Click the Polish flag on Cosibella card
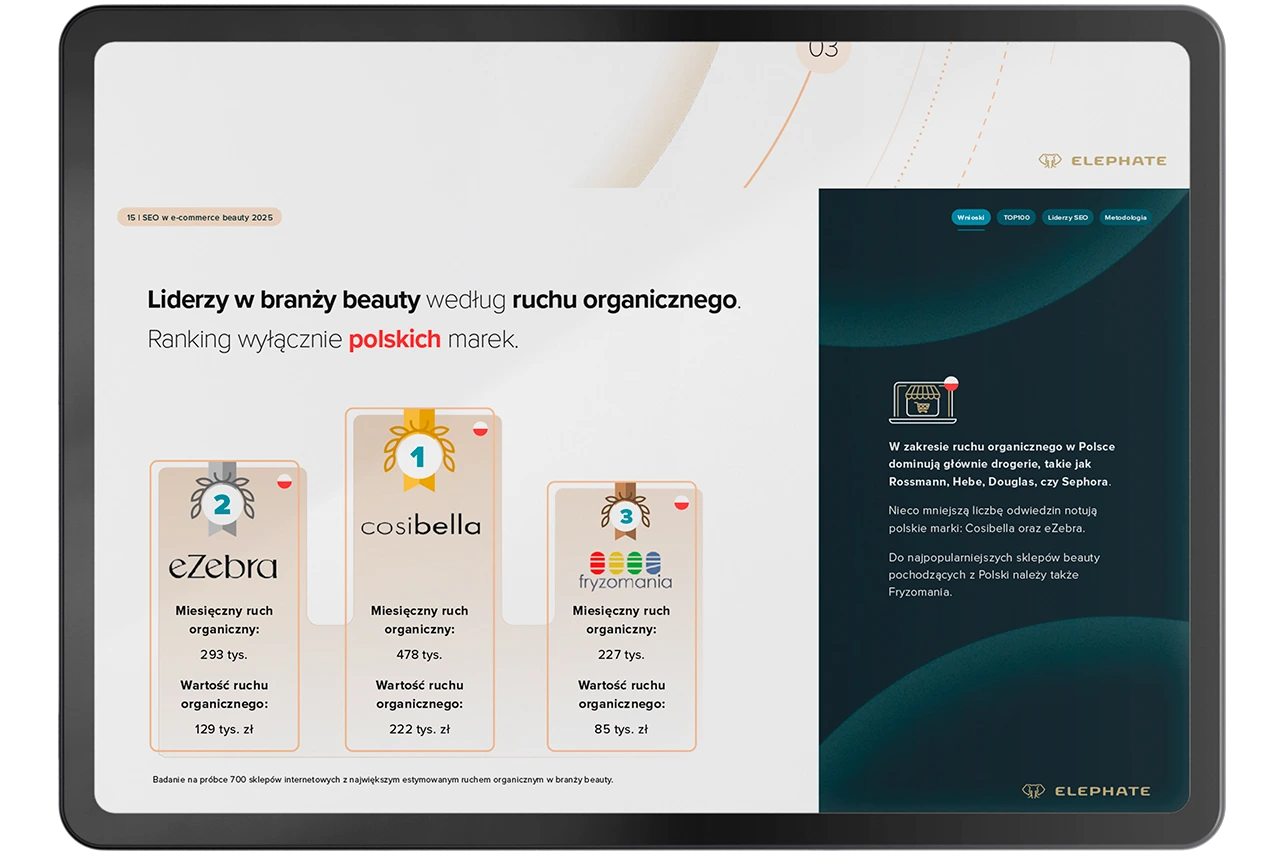1285x856 pixels. pos(480,429)
